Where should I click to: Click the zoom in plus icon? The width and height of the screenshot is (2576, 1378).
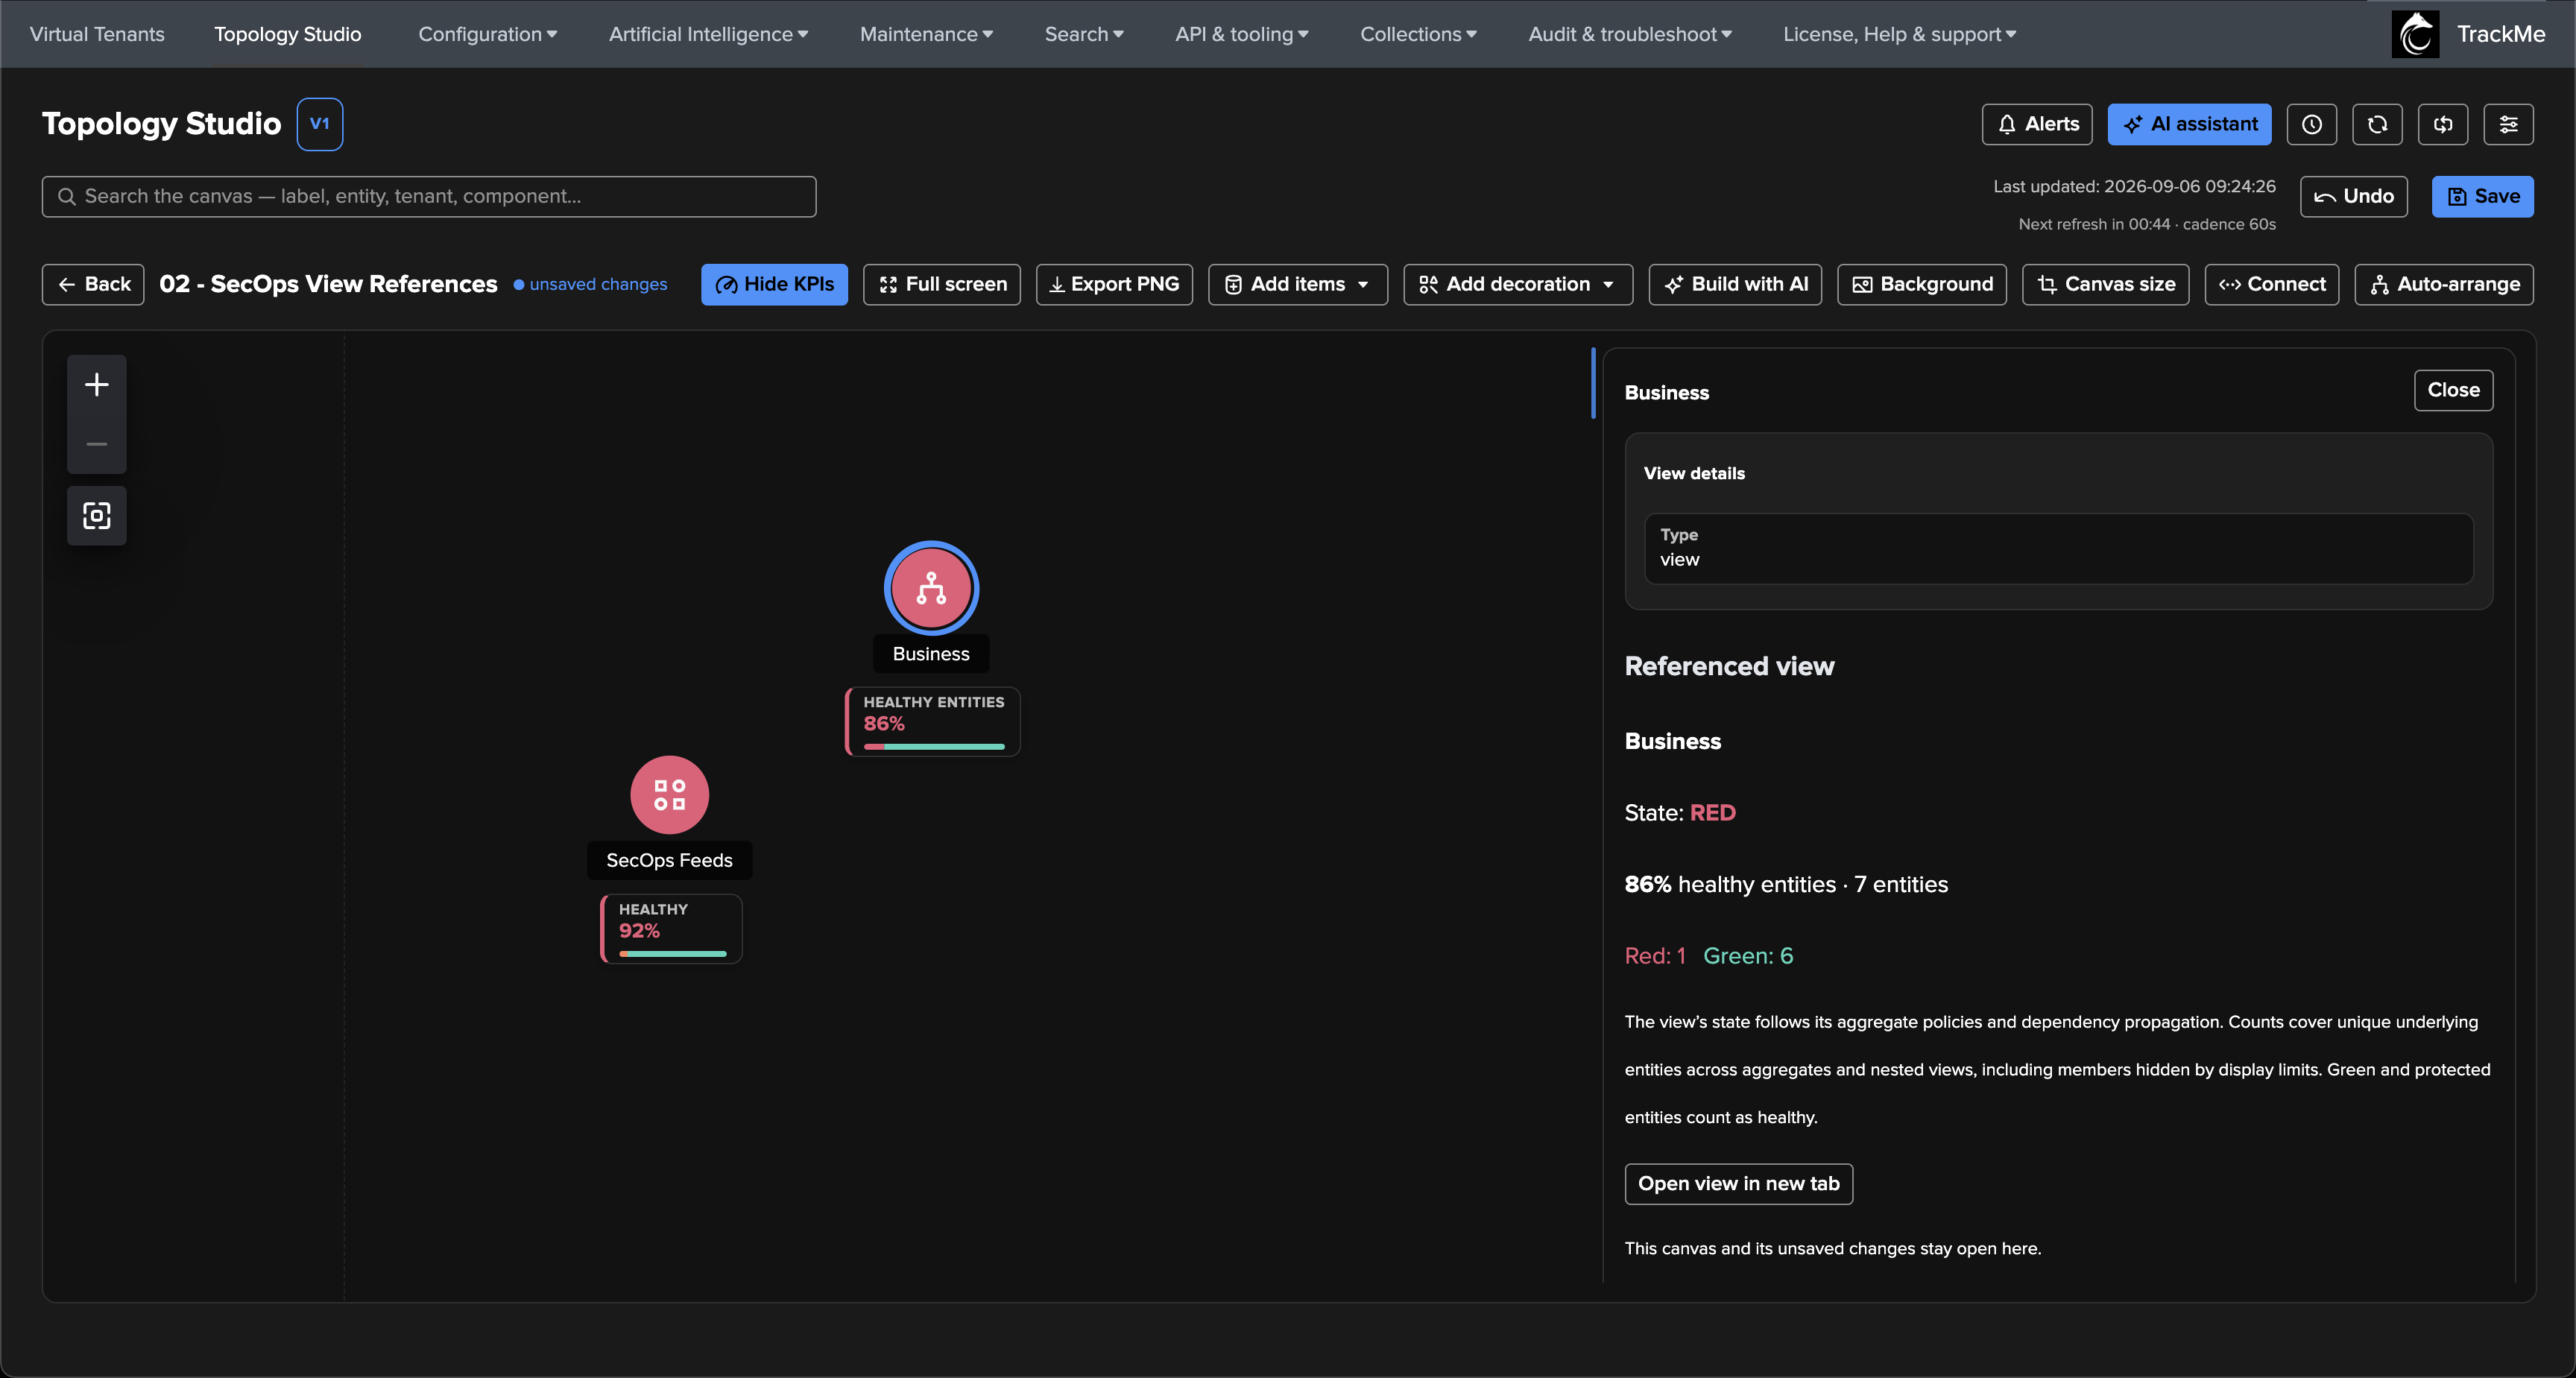pyautogui.click(x=96, y=384)
